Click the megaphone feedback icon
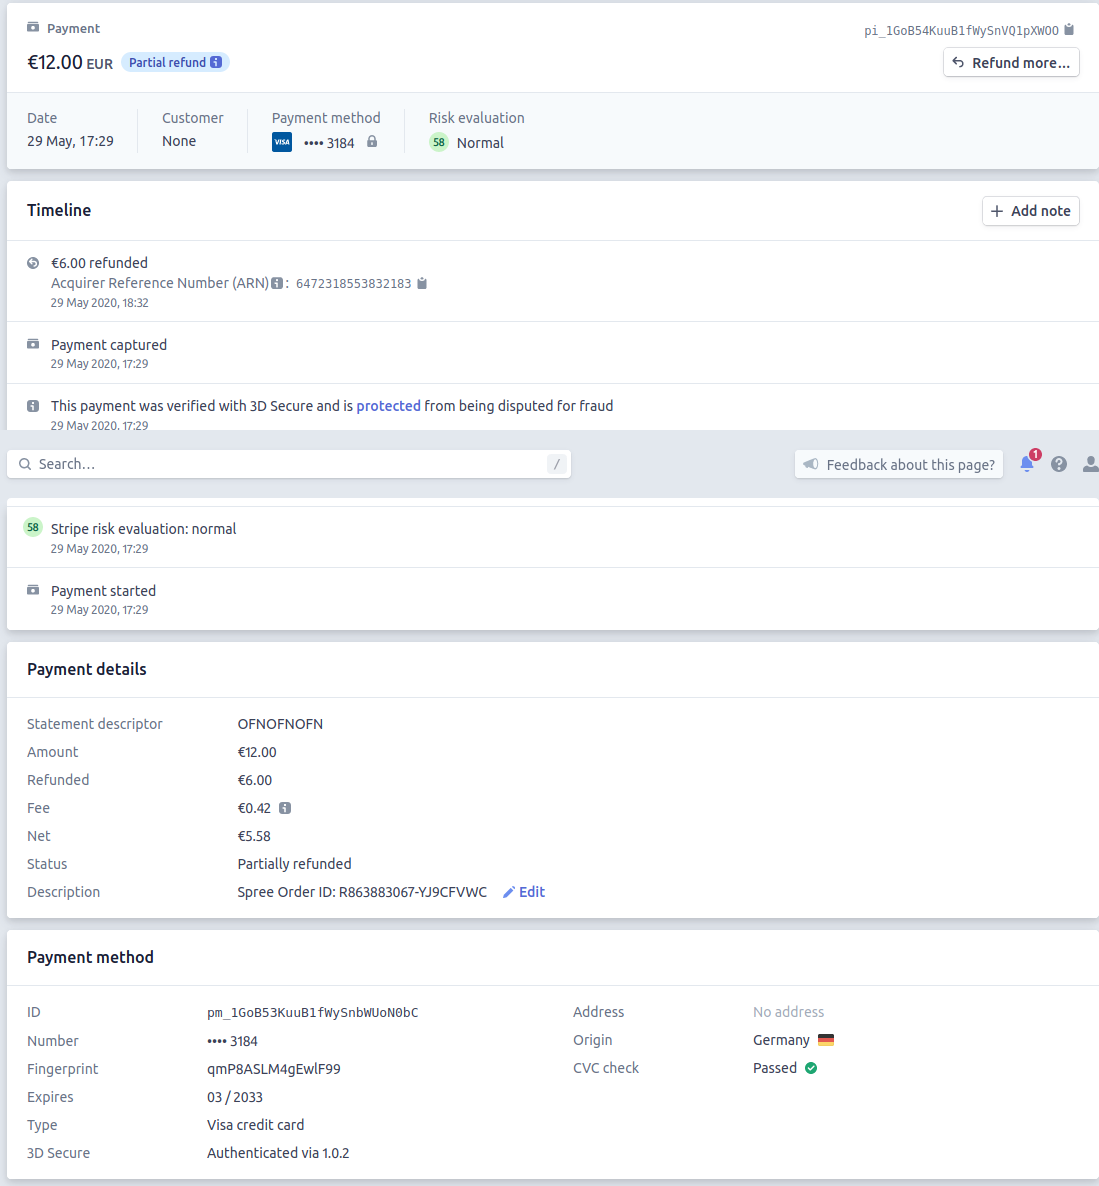This screenshot has width=1099, height=1186. pyautogui.click(x=811, y=464)
